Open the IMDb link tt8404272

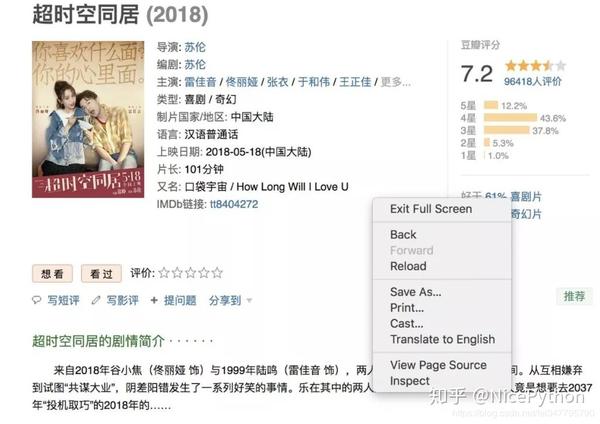tap(234, 204)
